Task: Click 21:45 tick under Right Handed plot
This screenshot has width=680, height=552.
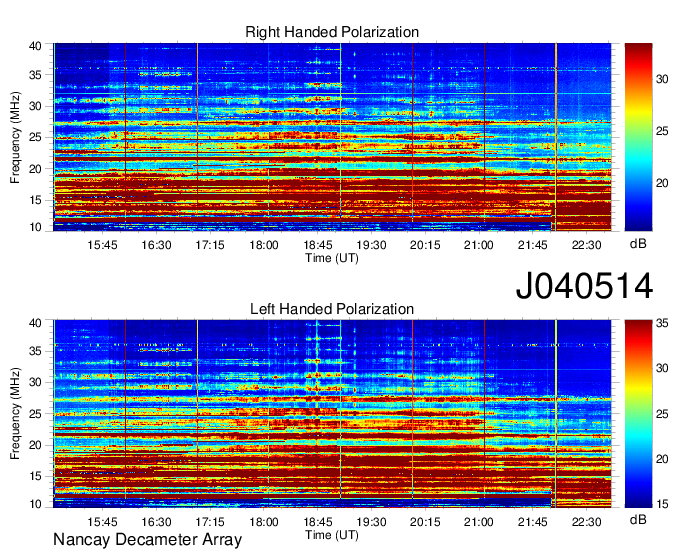Action: tap(533, 245)
